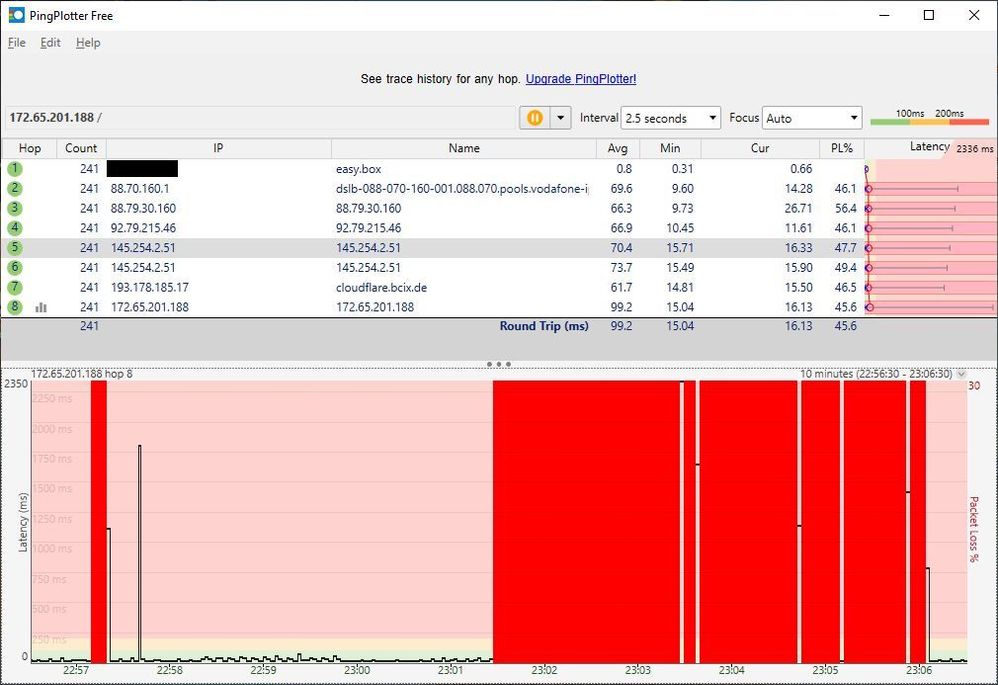The width and height of the screenshot is (998, 685).
Task: Open the Interval 2.5 seconds dropdown
Action: pyautogui.click(x=671, y=118)
